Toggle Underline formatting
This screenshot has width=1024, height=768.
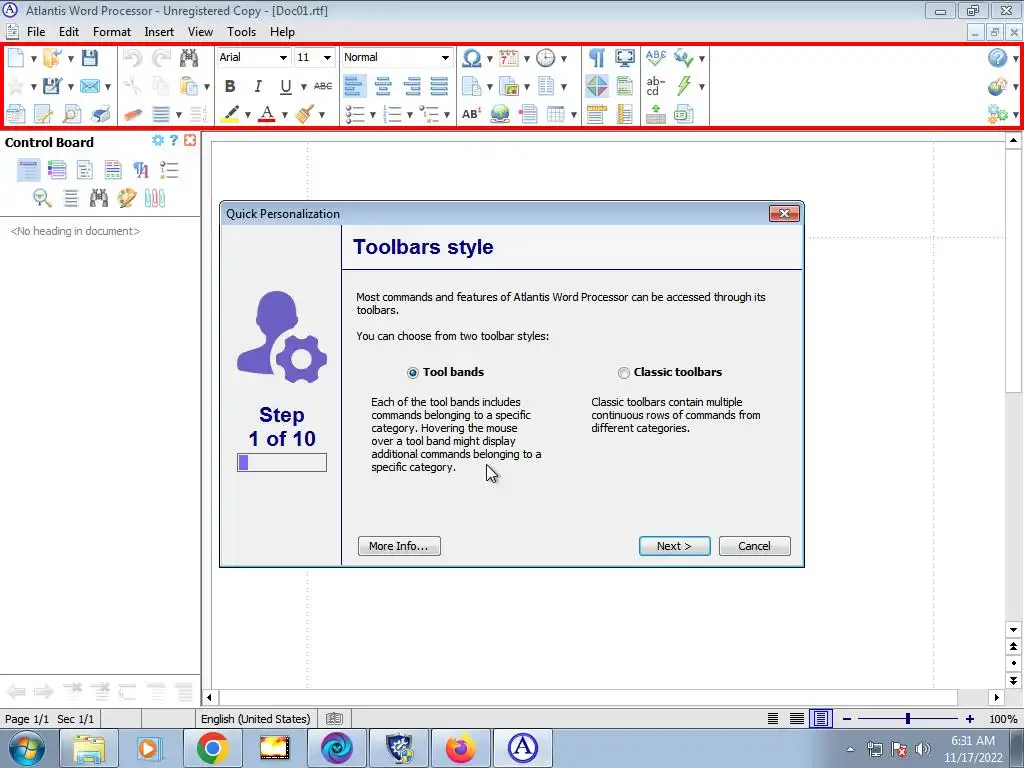click(285, 86)
